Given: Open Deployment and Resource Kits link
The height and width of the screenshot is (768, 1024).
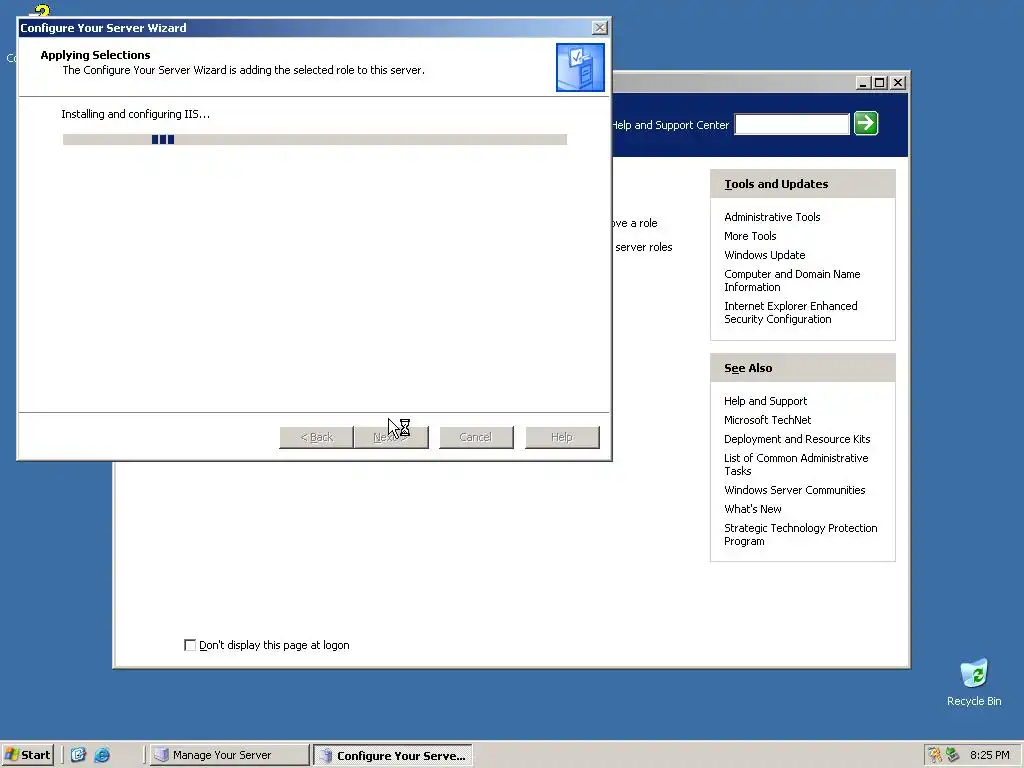Looking at the screenshot, I should pos(797,439).
